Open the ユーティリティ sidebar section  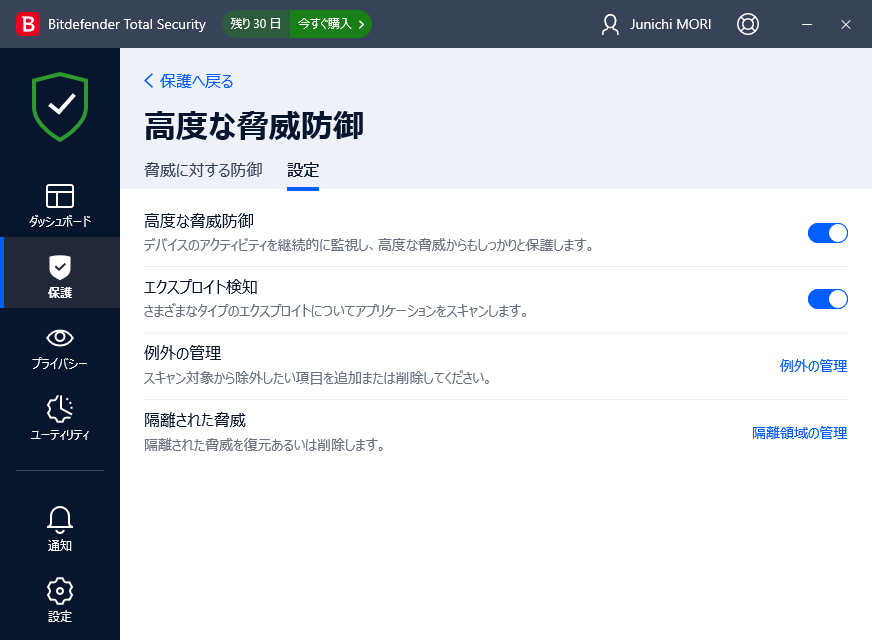tap(60, 419)
